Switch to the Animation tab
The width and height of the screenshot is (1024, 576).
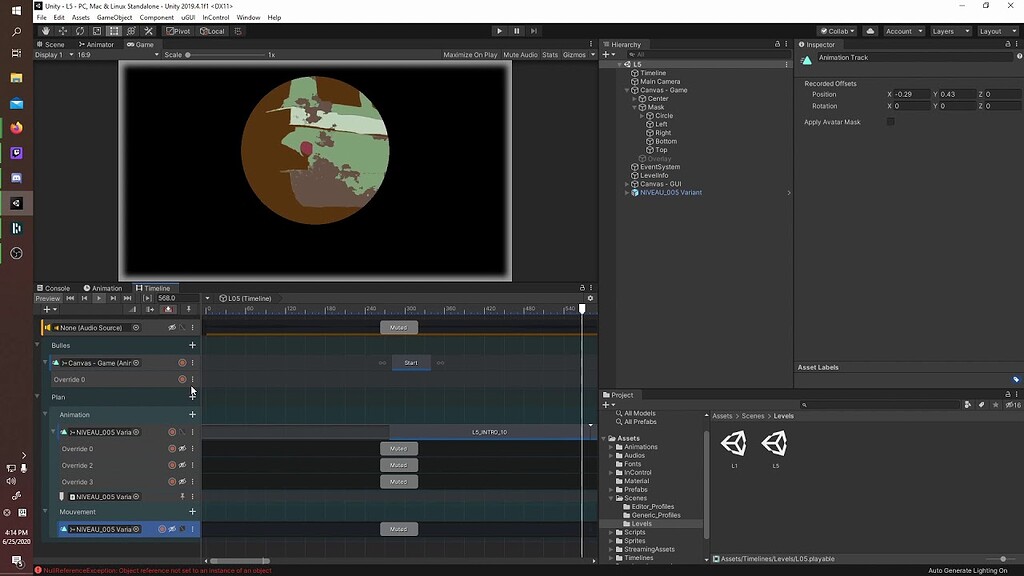click(x=103, y=288)
